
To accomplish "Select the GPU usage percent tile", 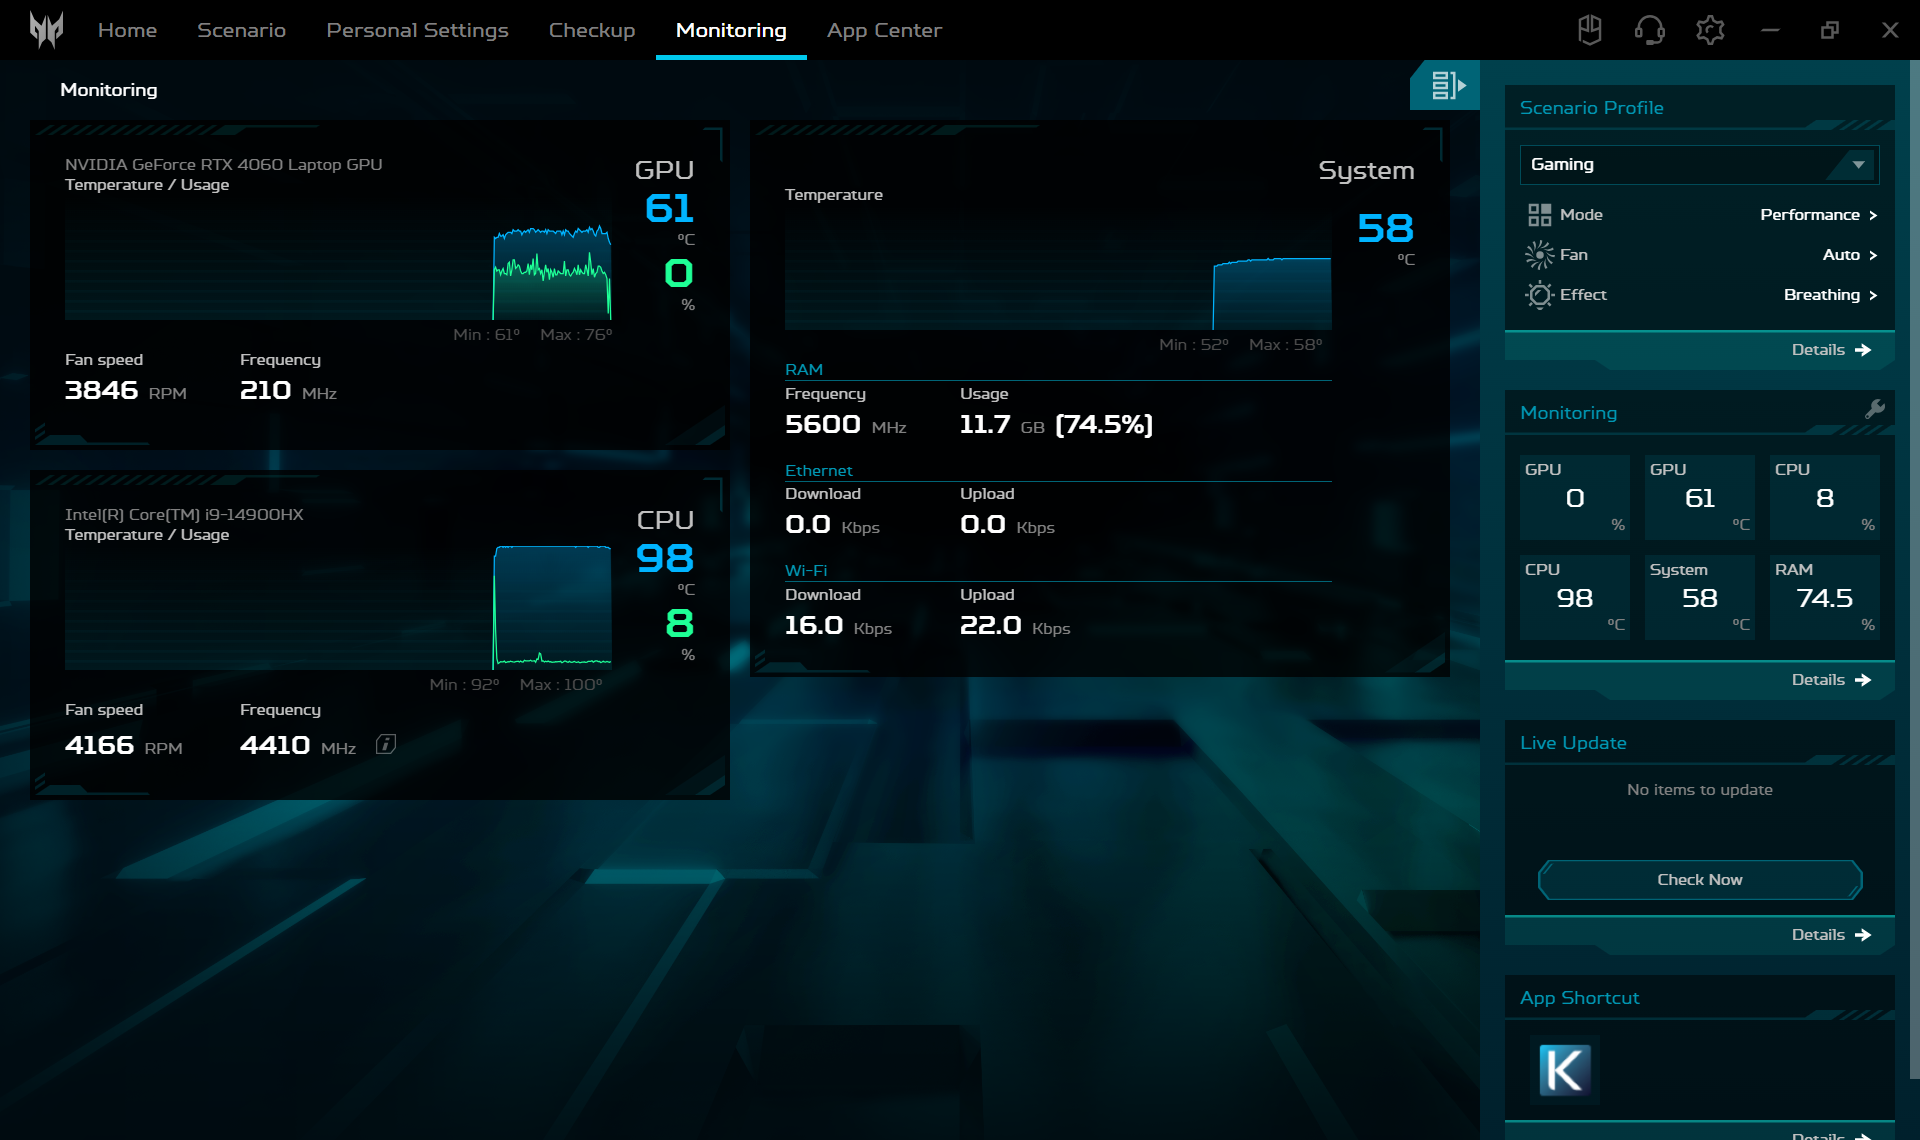I will pos(1574,497).
